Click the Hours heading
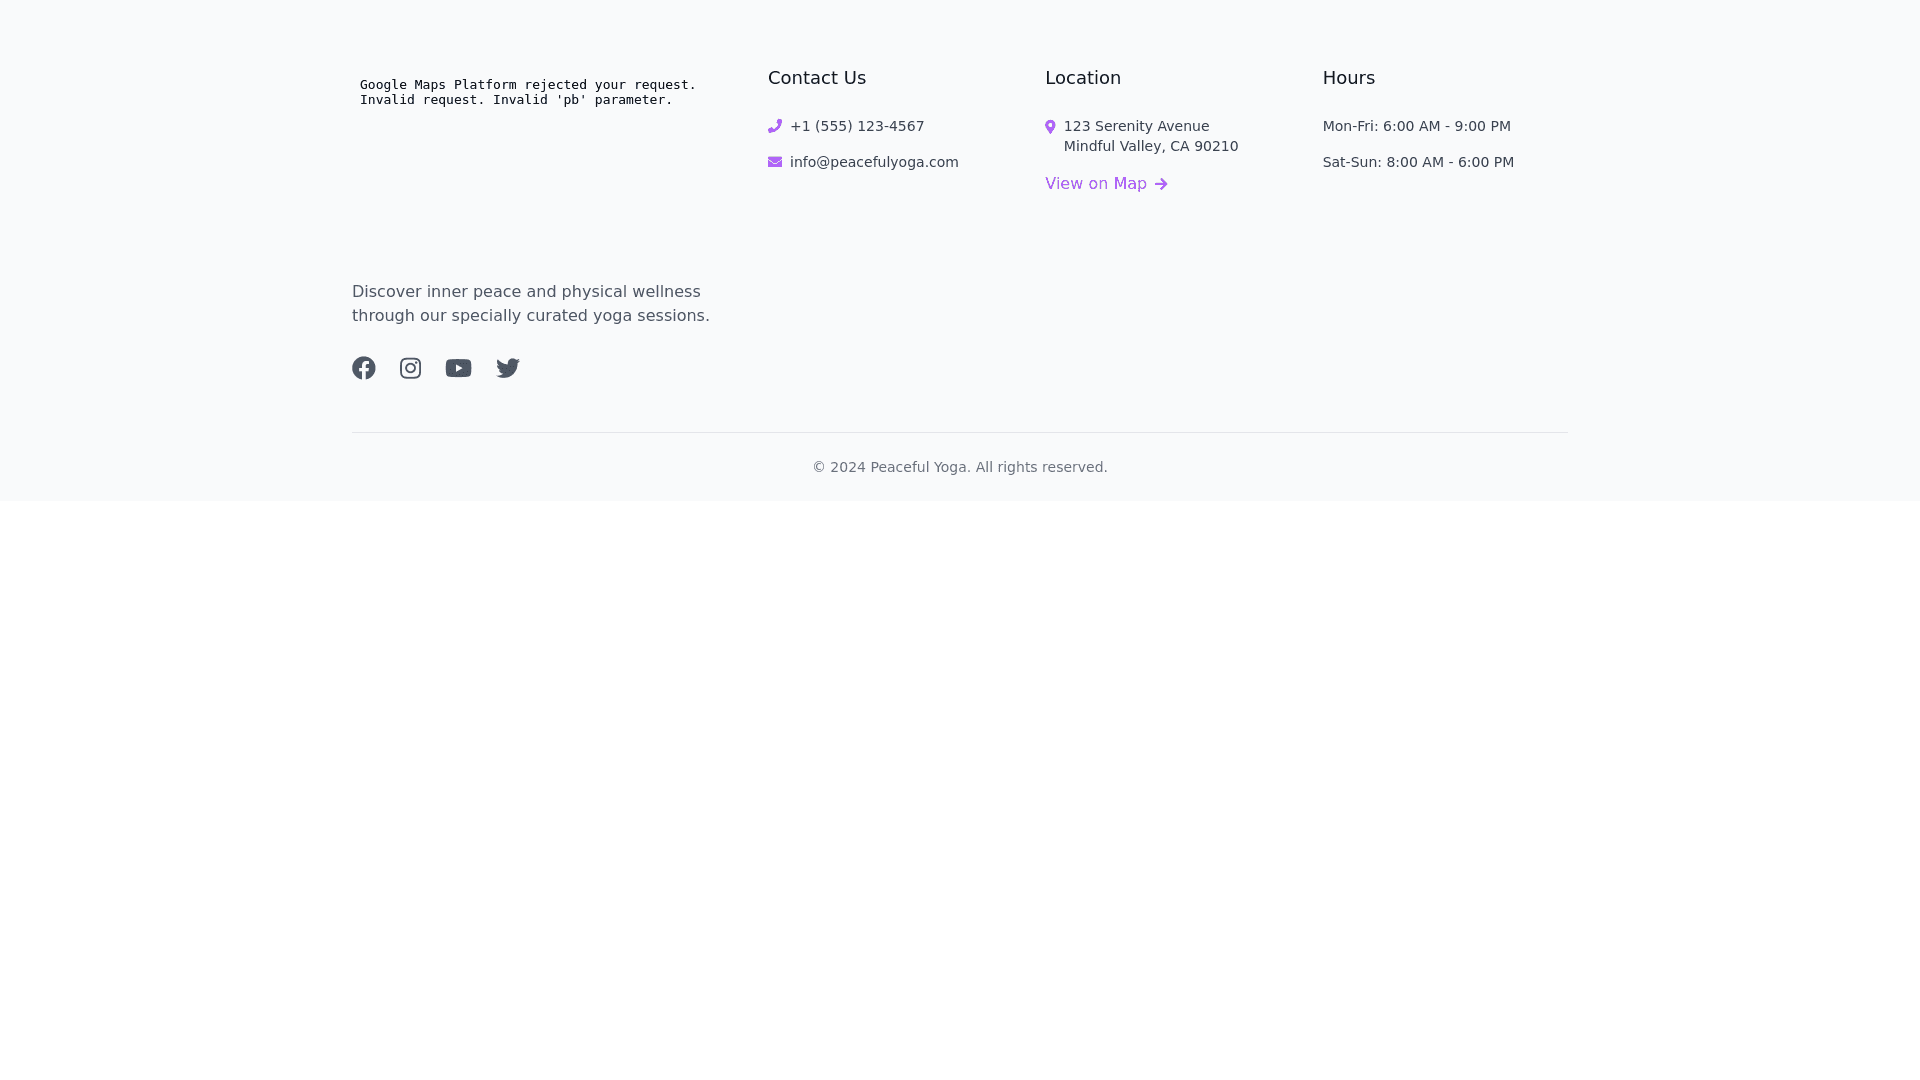The width and height of the screenshot is (1920, 1080). click(x=1349, y=78)
